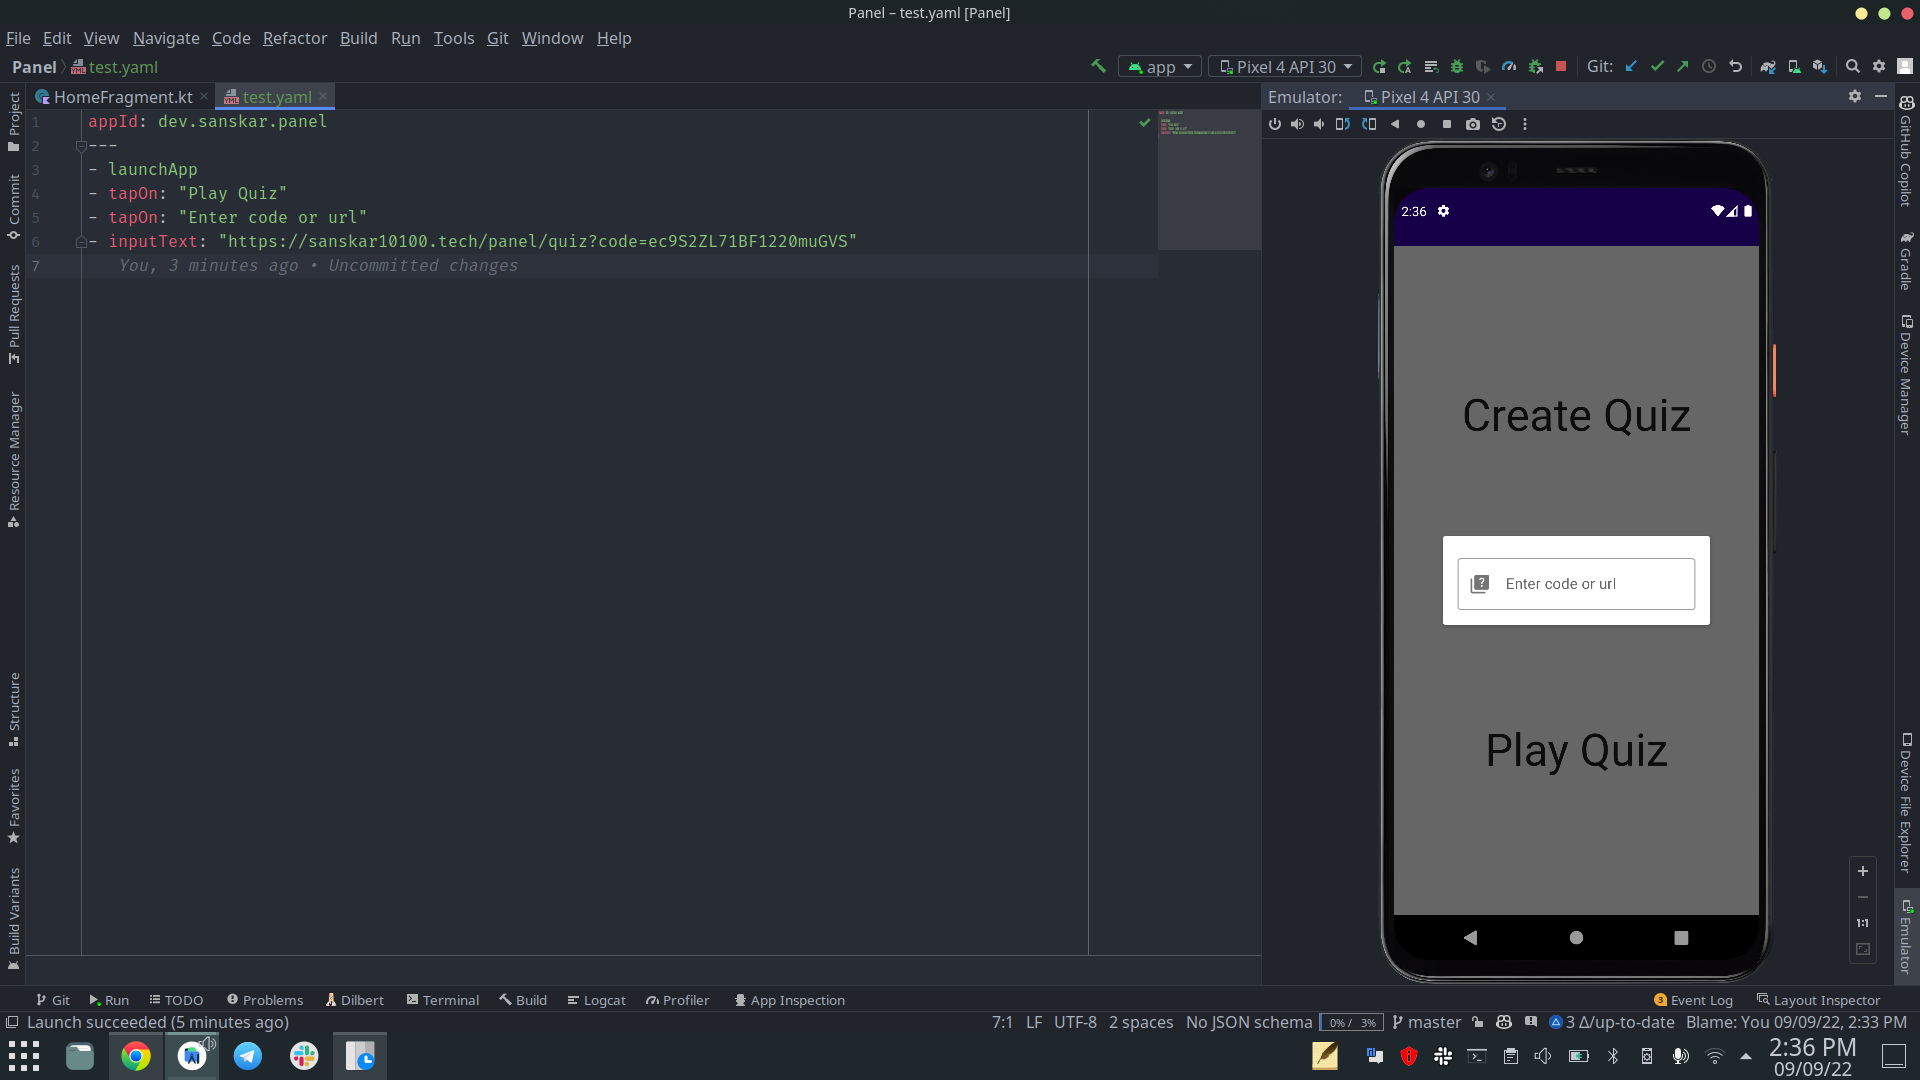Image resolution: width=1920 pixels, height=1080 pixels.
Task: Stop the running app with the red square
Action: coord(1561,66)
